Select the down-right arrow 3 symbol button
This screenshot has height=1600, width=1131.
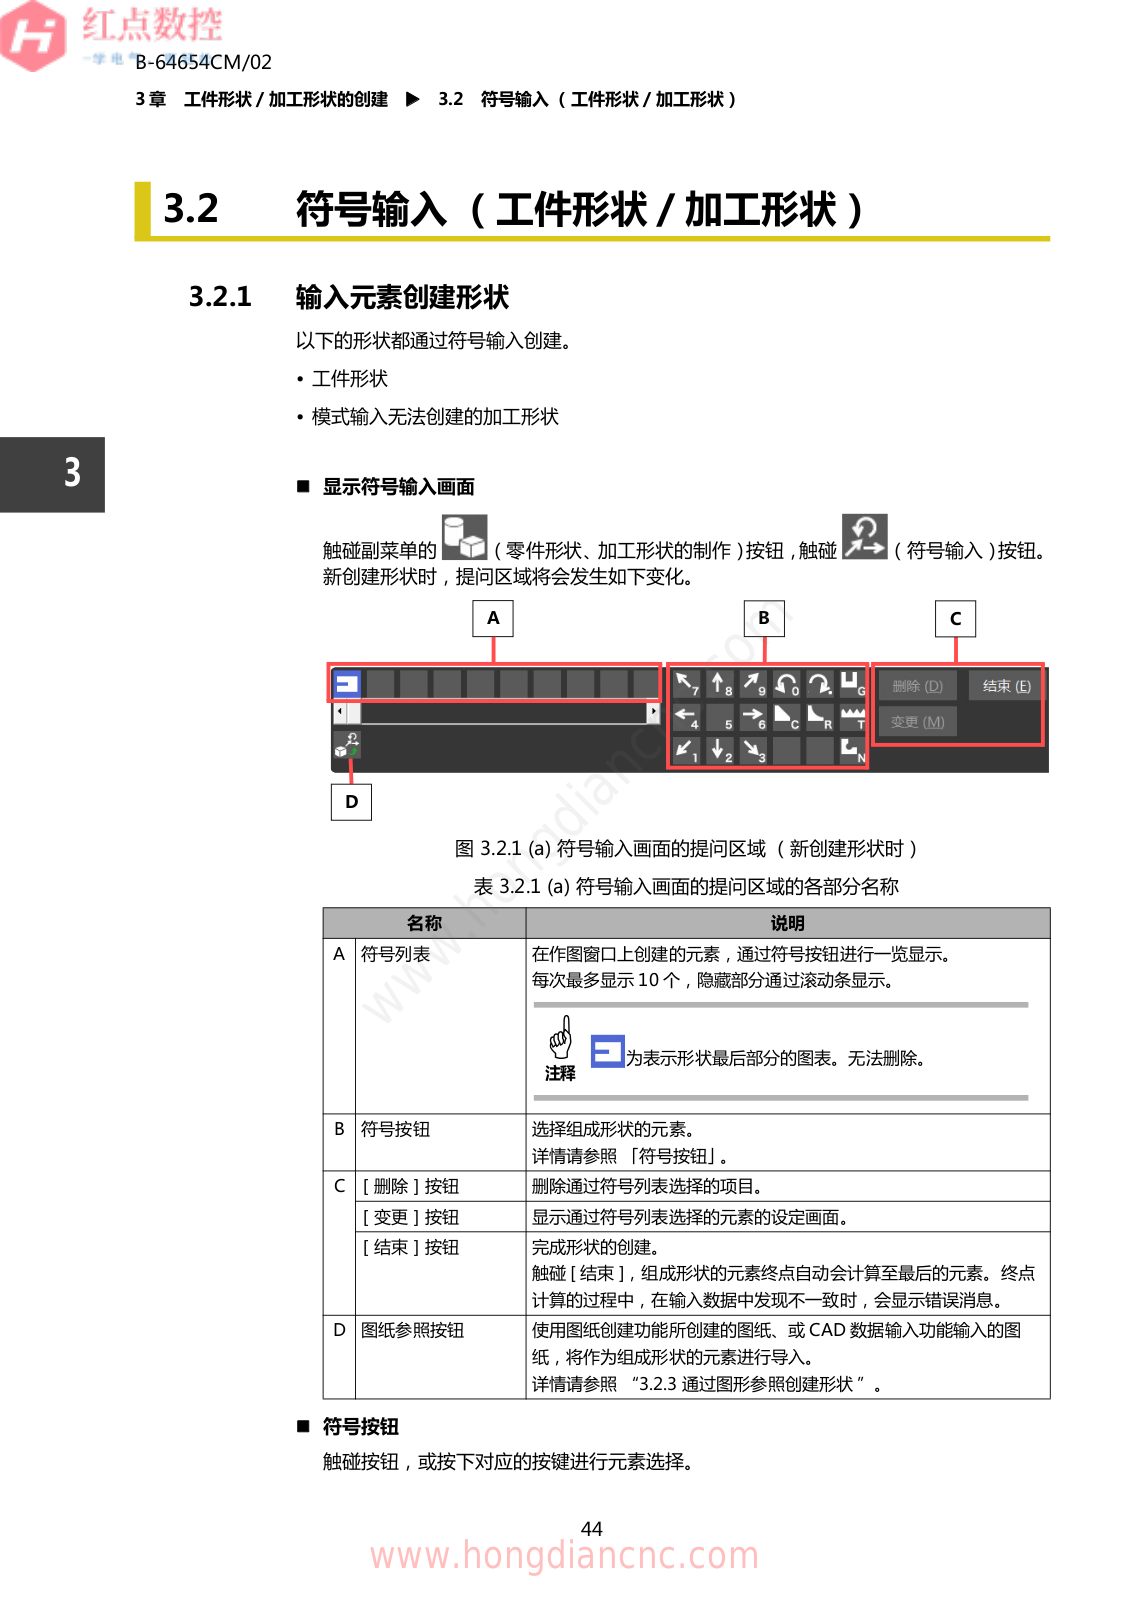[x=753, y=750]
